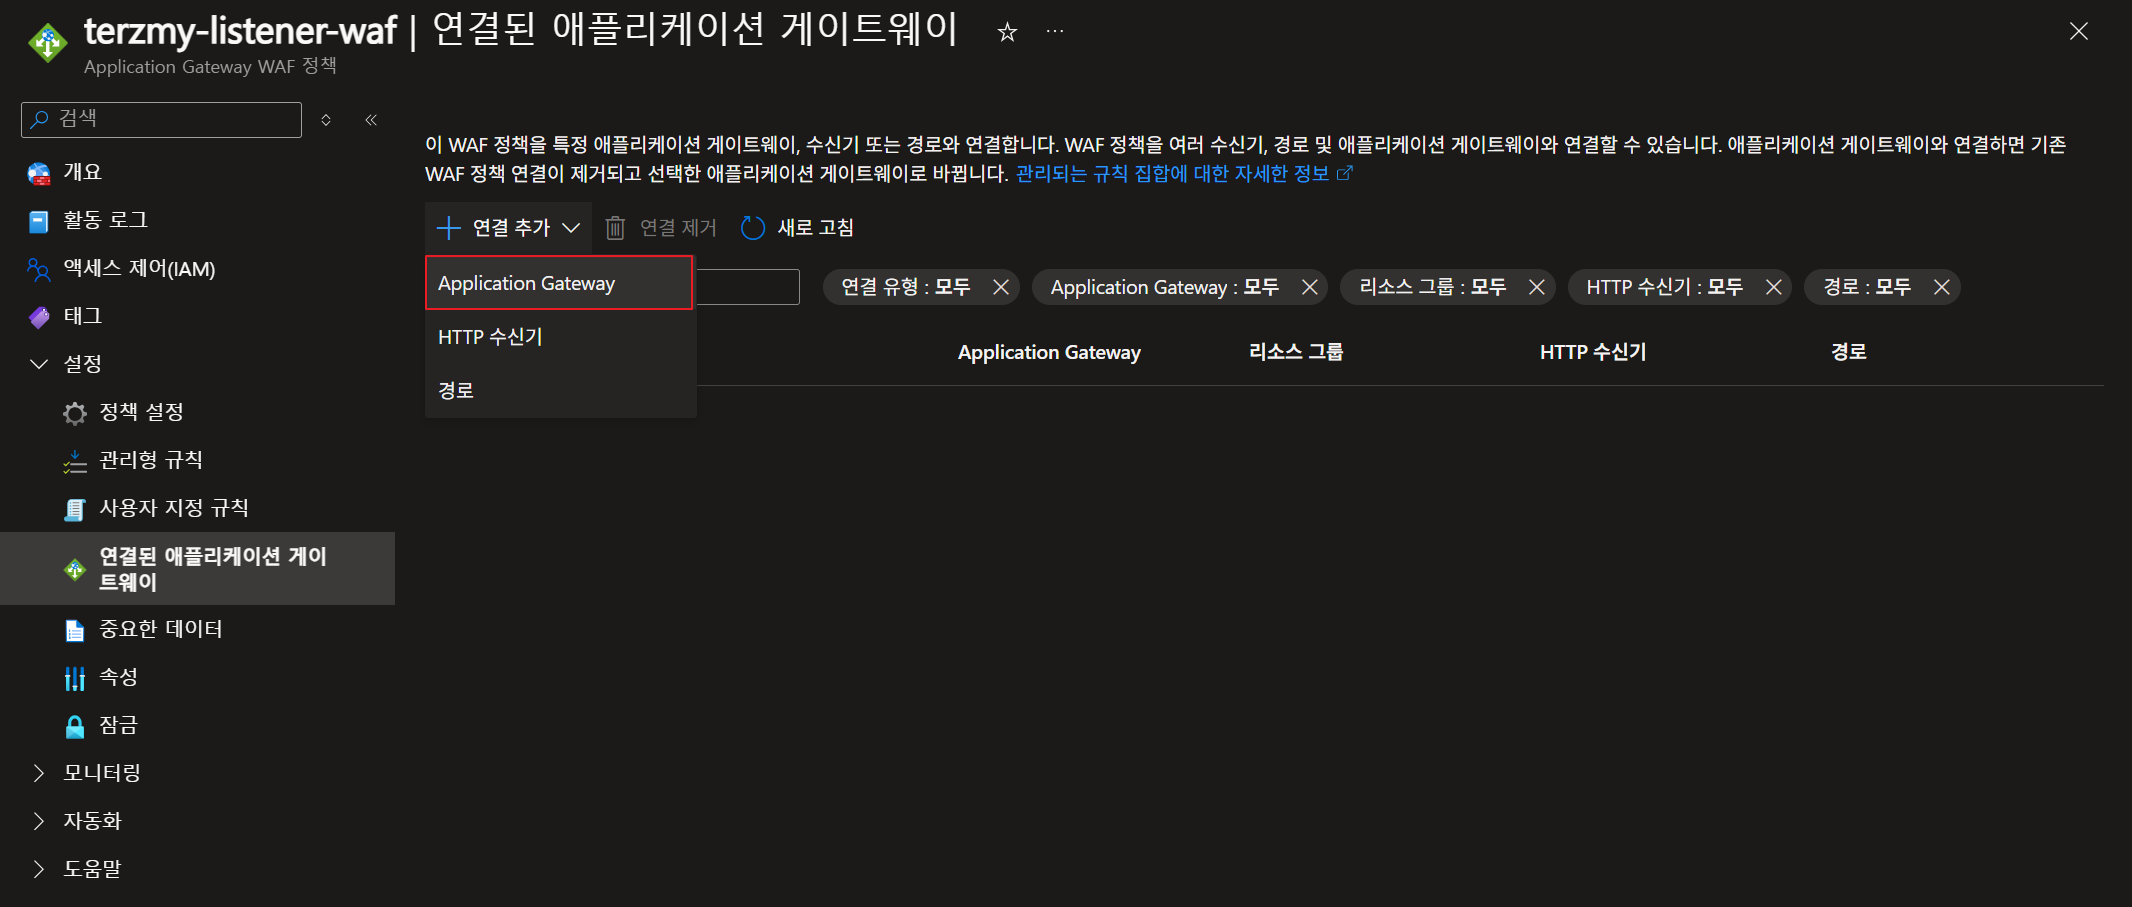Viewport: 2132px width, 907px height.
Task: Open 개요 overview page
Action: tap(83, 172)
